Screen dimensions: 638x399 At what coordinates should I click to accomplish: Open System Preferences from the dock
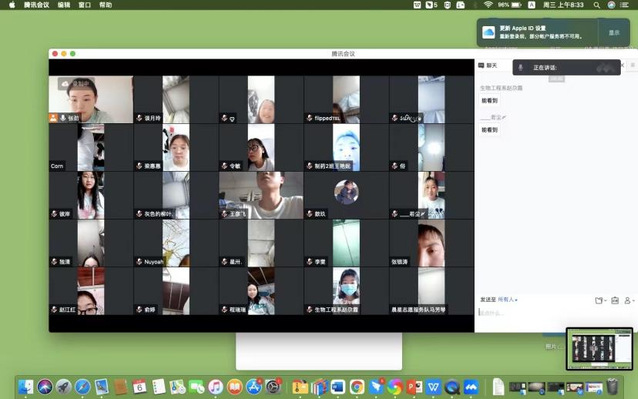273,387
